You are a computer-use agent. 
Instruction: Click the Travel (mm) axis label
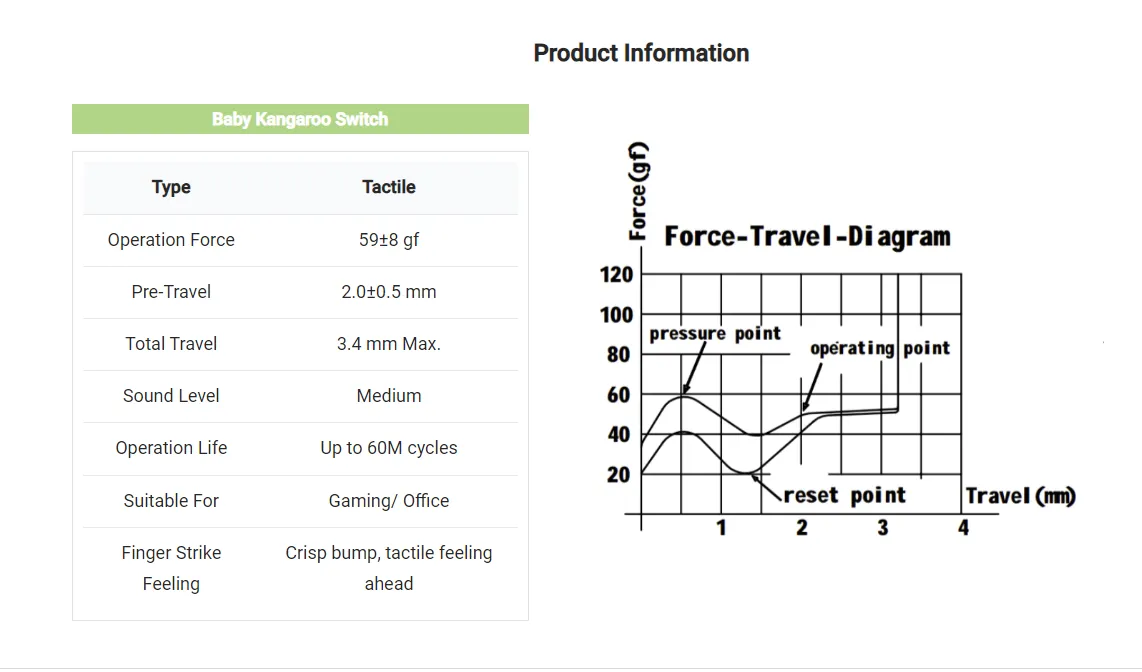point(1020,496)
